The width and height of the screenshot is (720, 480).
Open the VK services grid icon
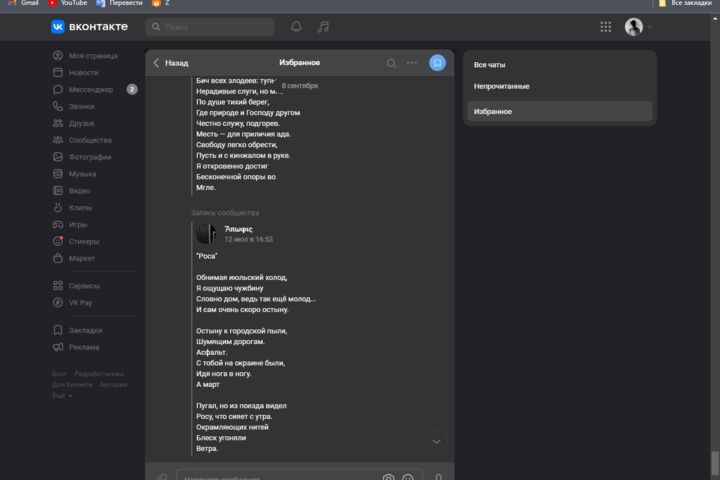pos(606,27)
